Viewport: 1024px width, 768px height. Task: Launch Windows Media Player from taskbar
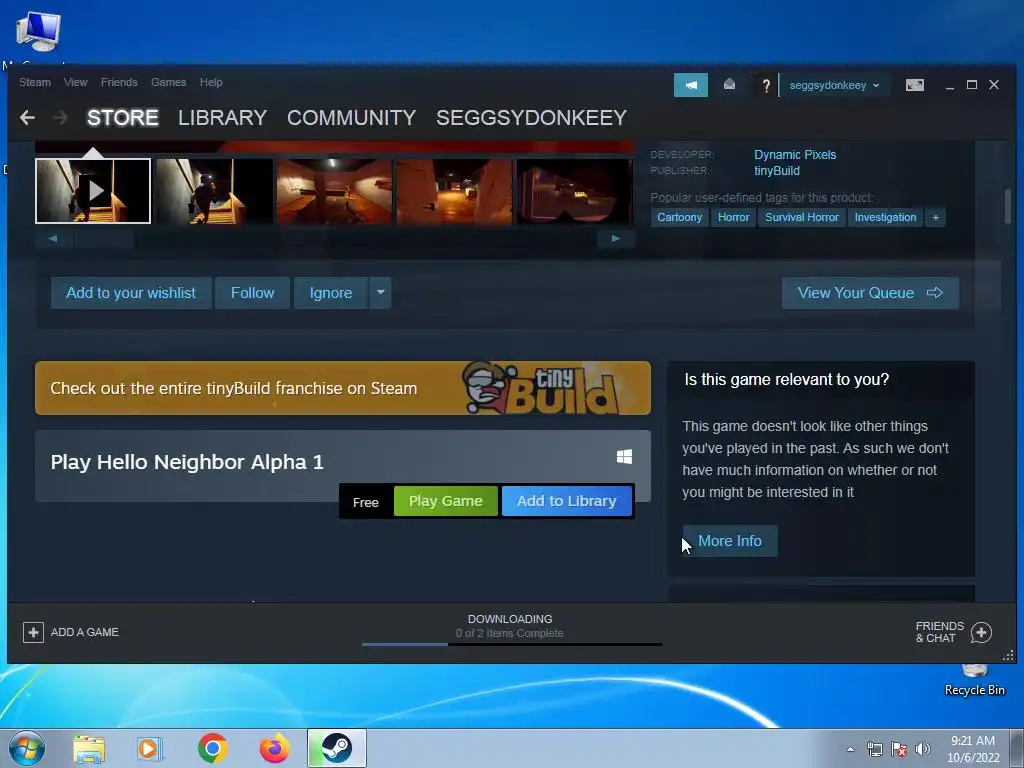pos(150,749)
